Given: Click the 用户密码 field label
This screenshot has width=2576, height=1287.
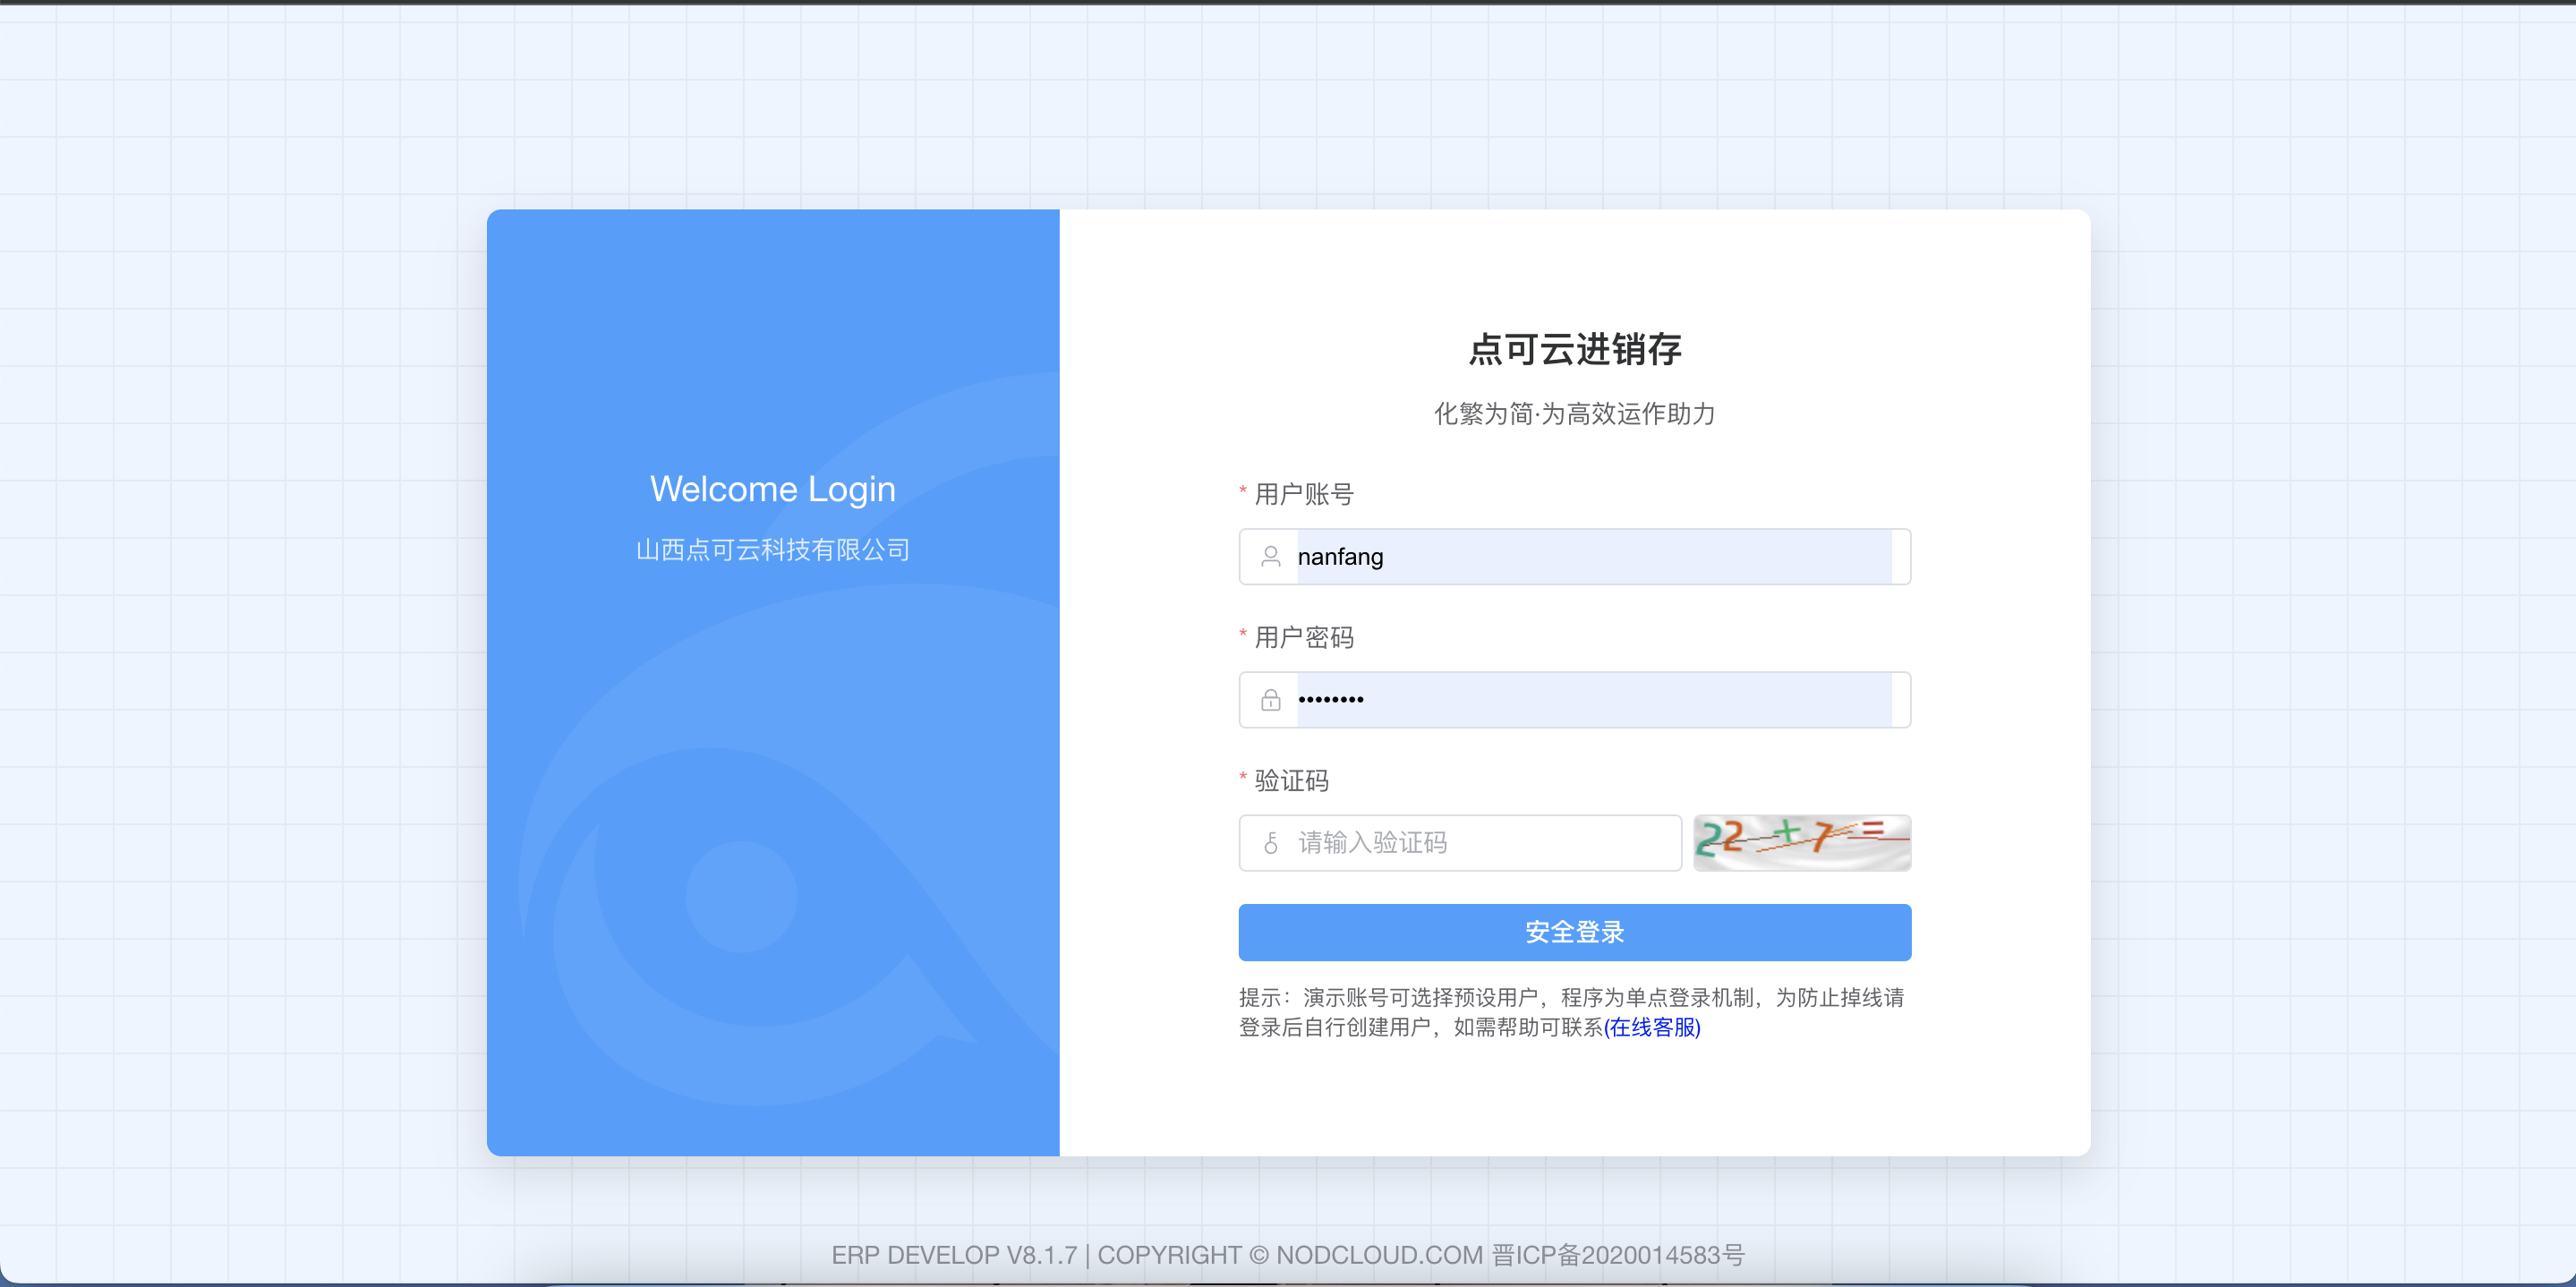Looking at the screenshot, I should [x=1303, y=637].
